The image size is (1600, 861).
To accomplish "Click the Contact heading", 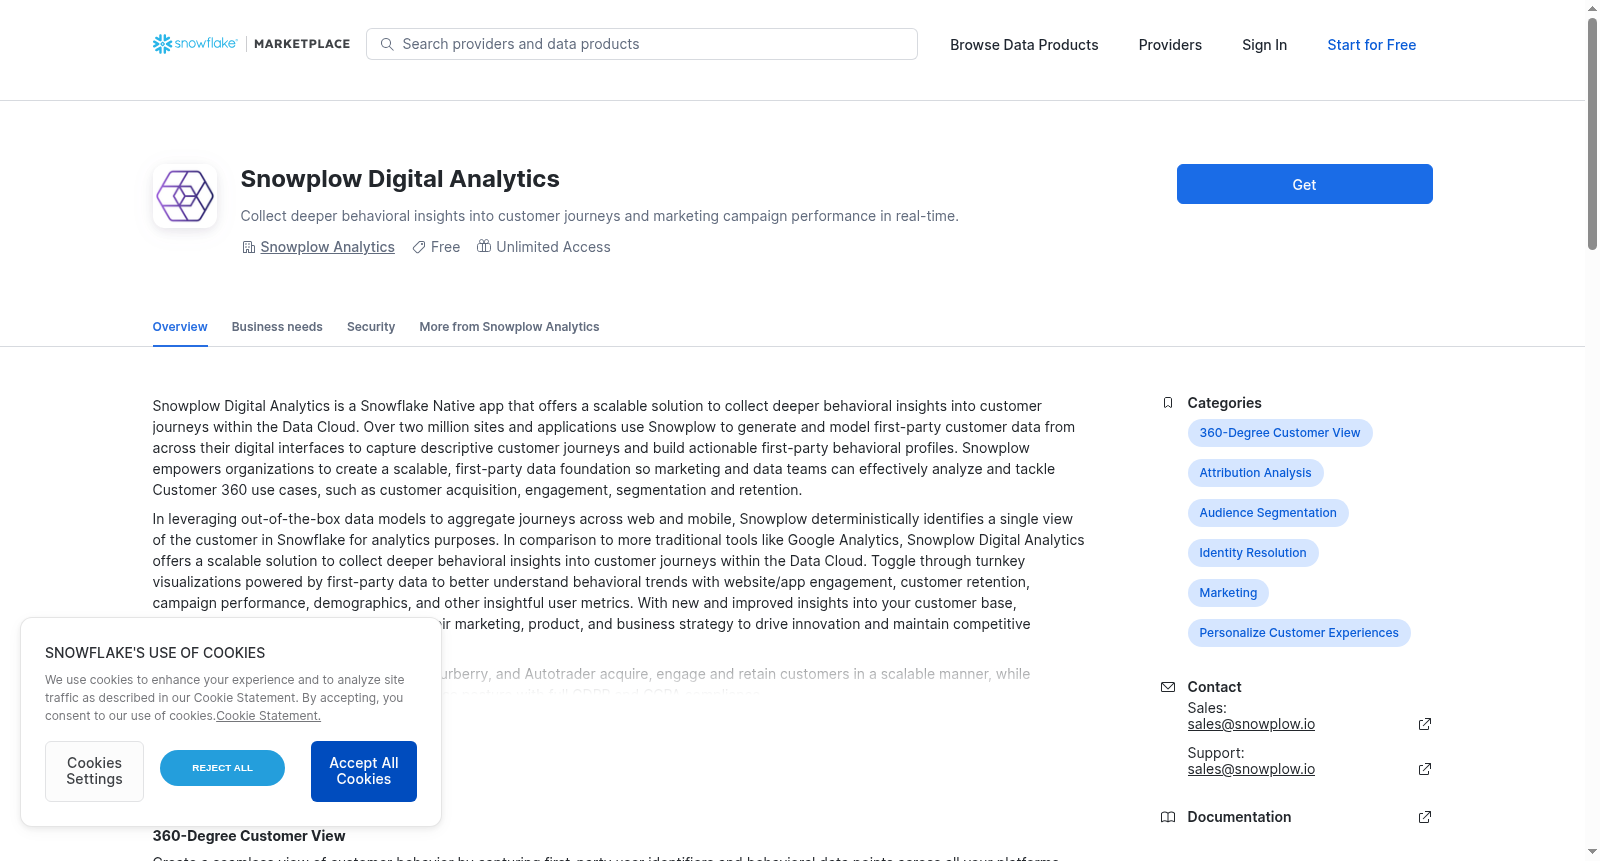I will coord(1214,687).
